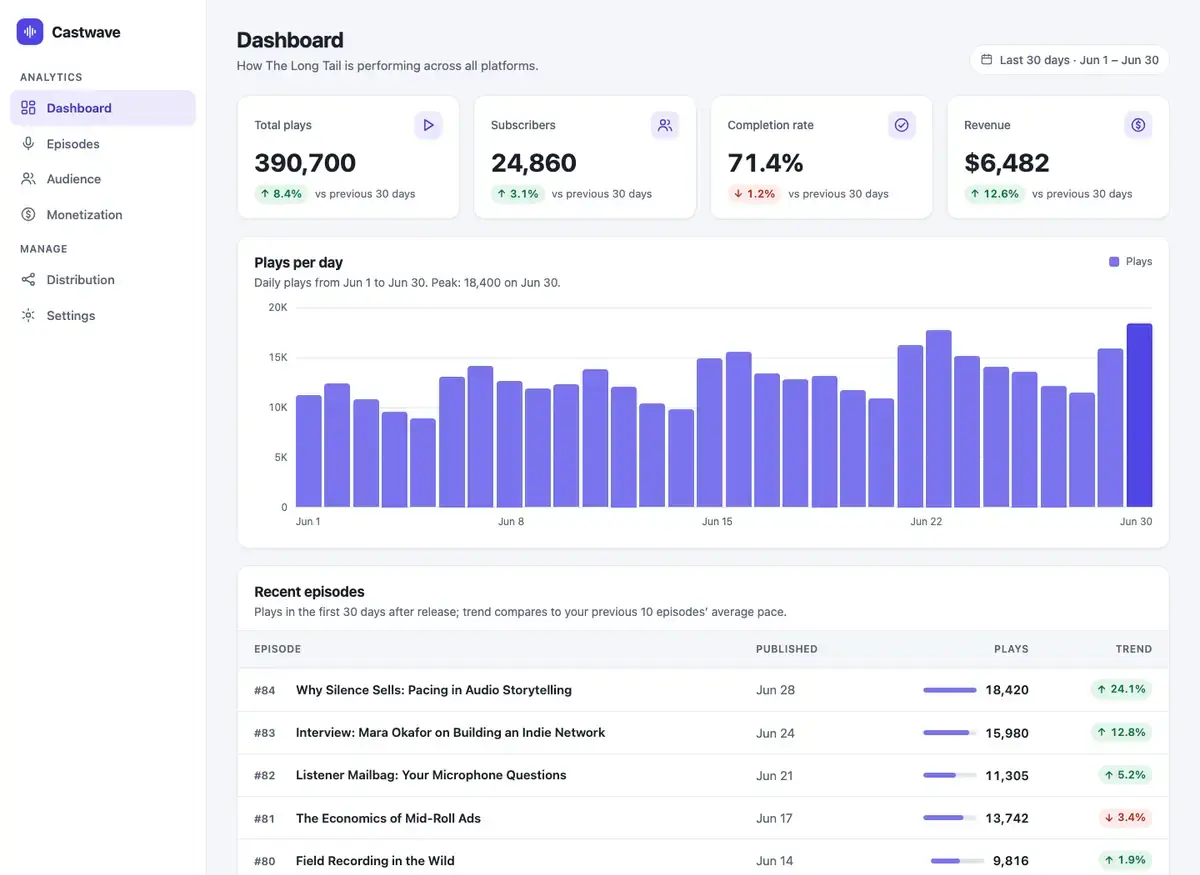Sort by the Episode column header
Screen dimensions: 1200x875
pyautogui.click(x=278, y=649)
